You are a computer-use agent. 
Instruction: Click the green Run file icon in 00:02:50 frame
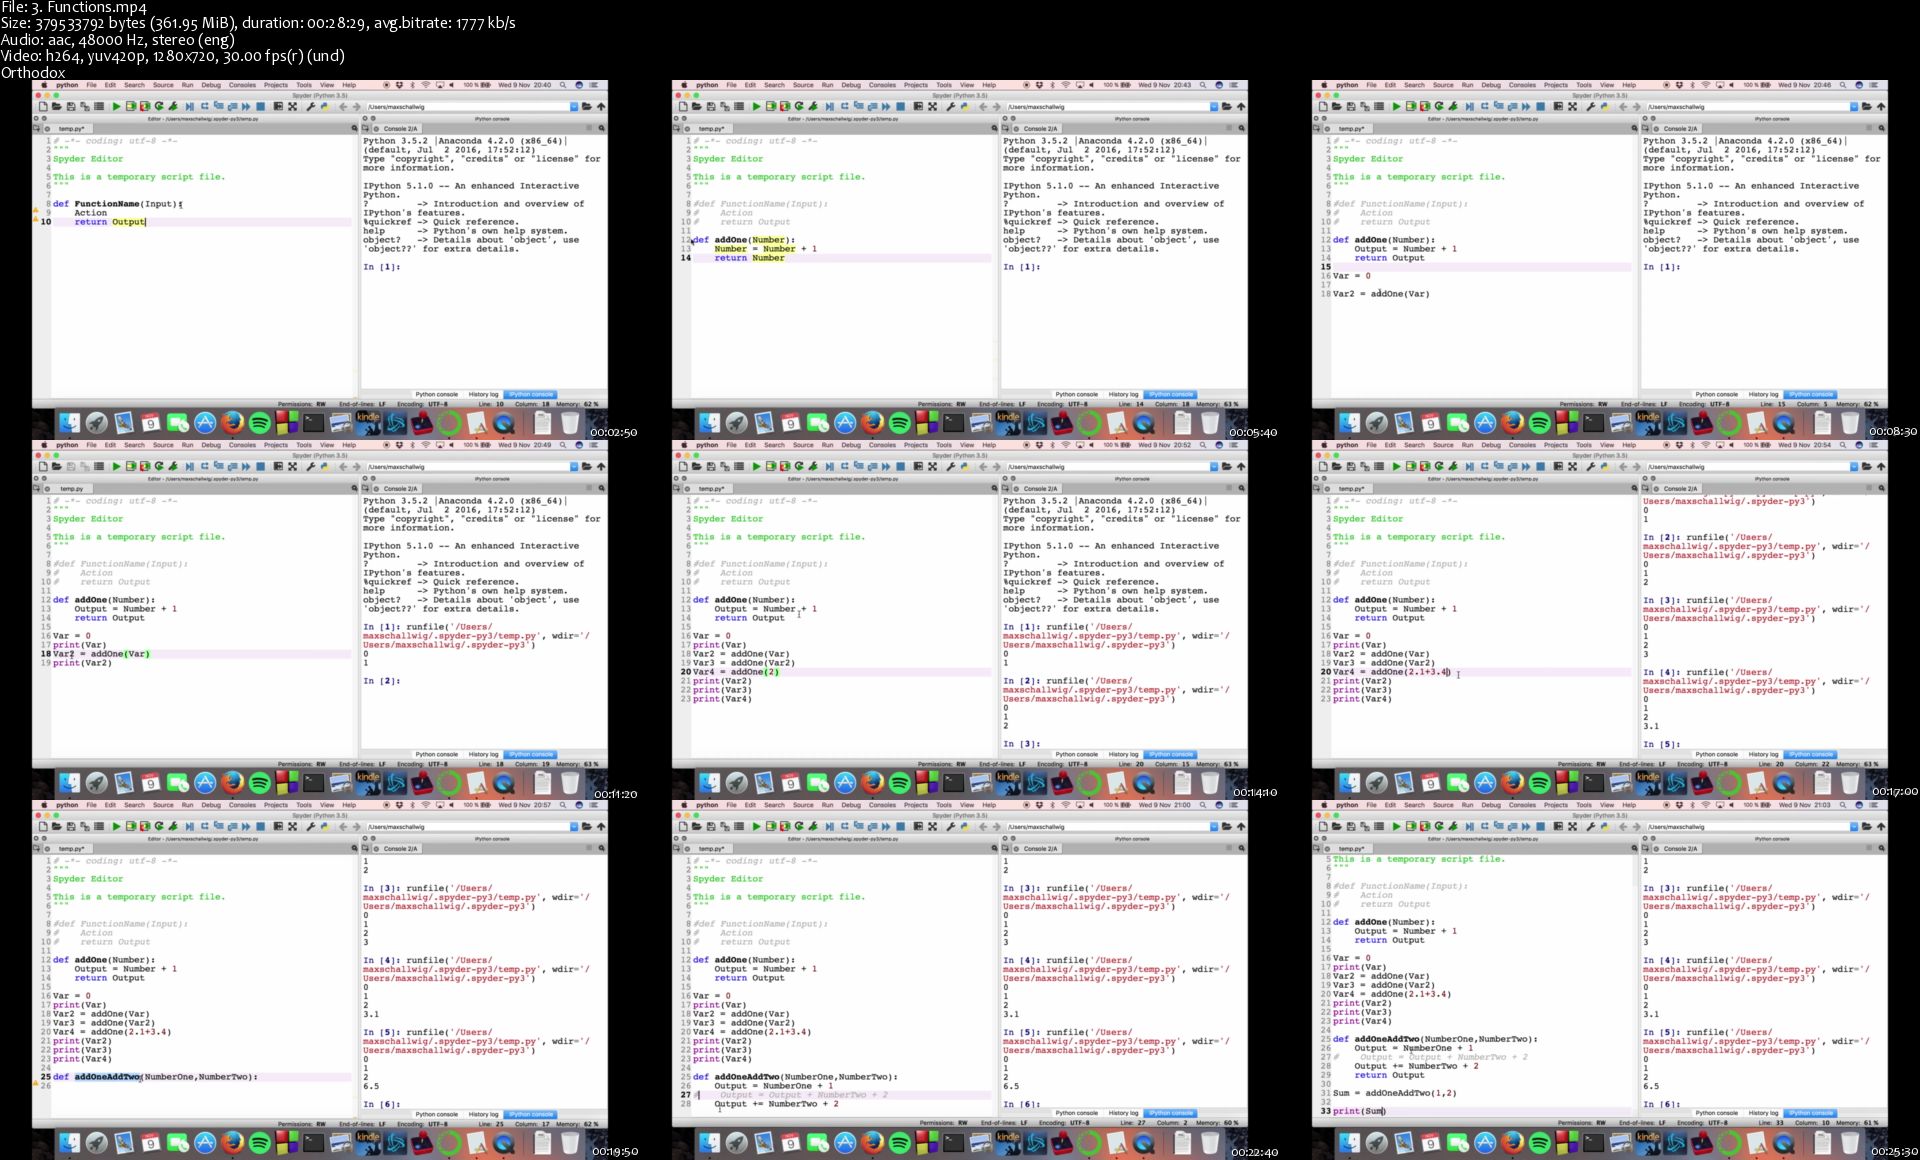pyautogui.click(x=116, y=106)
